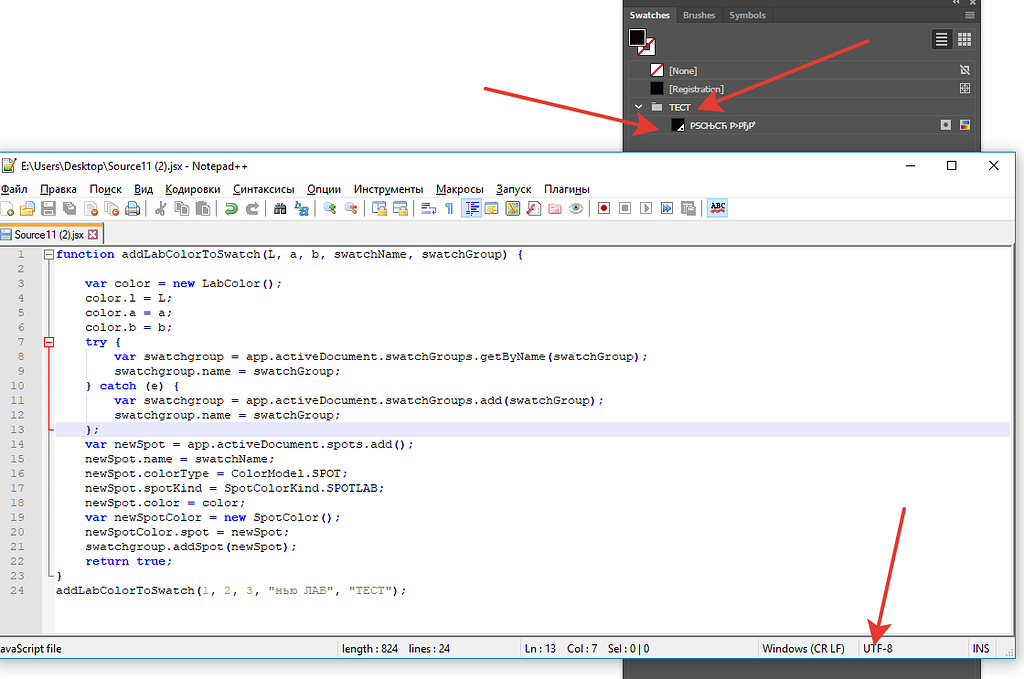Click the green Undo arrow
The height and width of the screenshot is (679, 1024).
[x=231, y=208]
